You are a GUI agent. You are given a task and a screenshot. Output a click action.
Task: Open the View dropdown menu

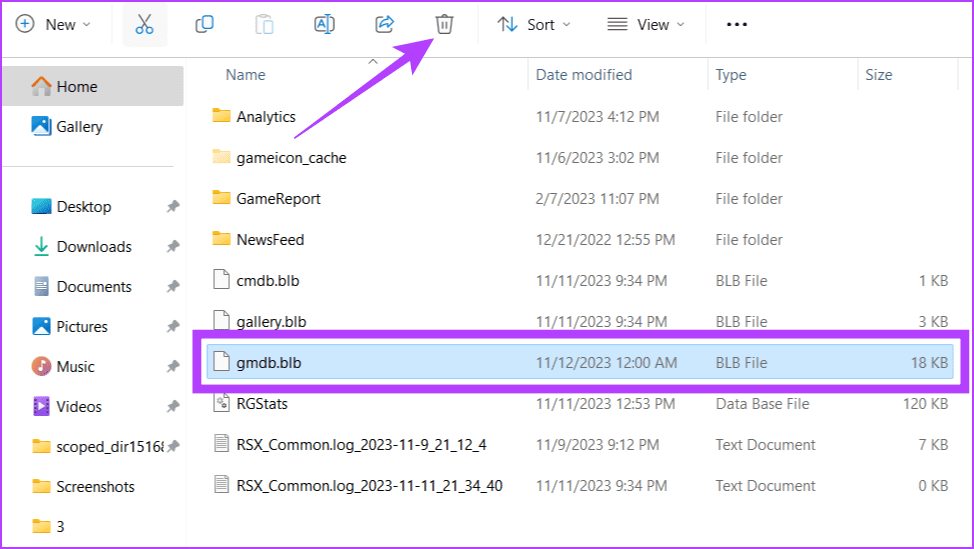tap(646, 24)
